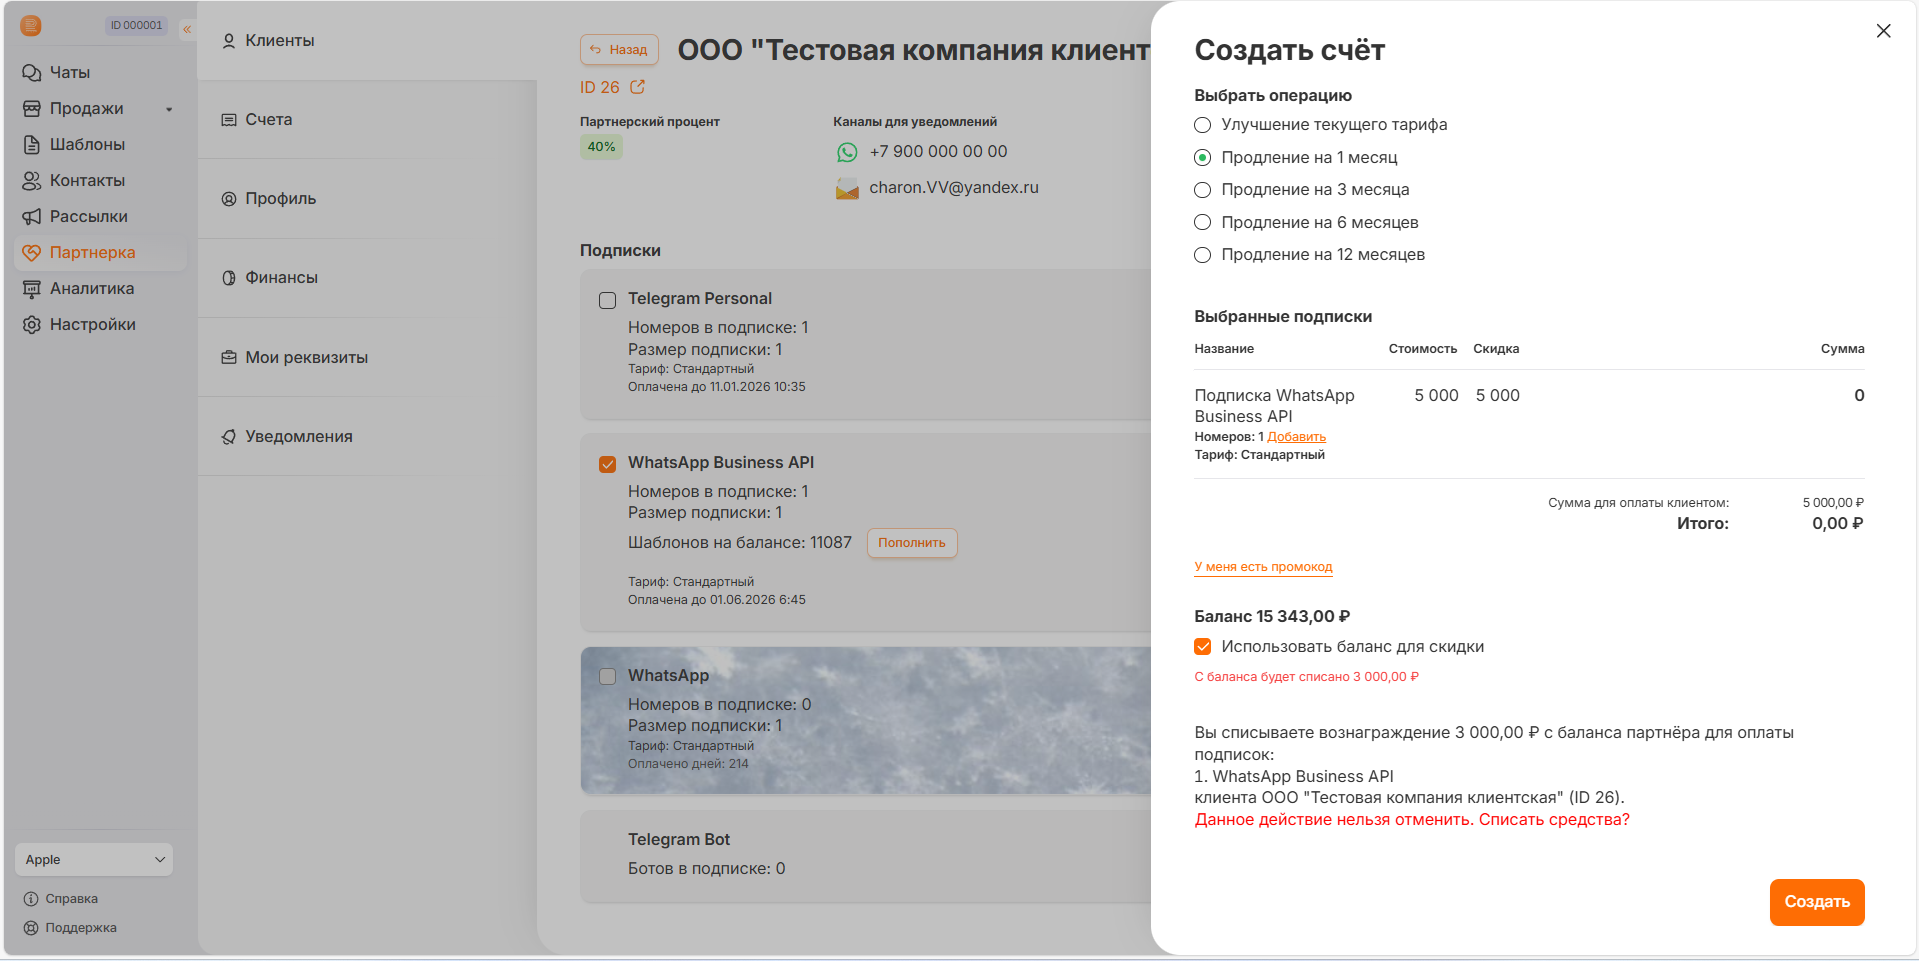
Task: Open Уведомления tab
Action: click(x=299, y=437)
